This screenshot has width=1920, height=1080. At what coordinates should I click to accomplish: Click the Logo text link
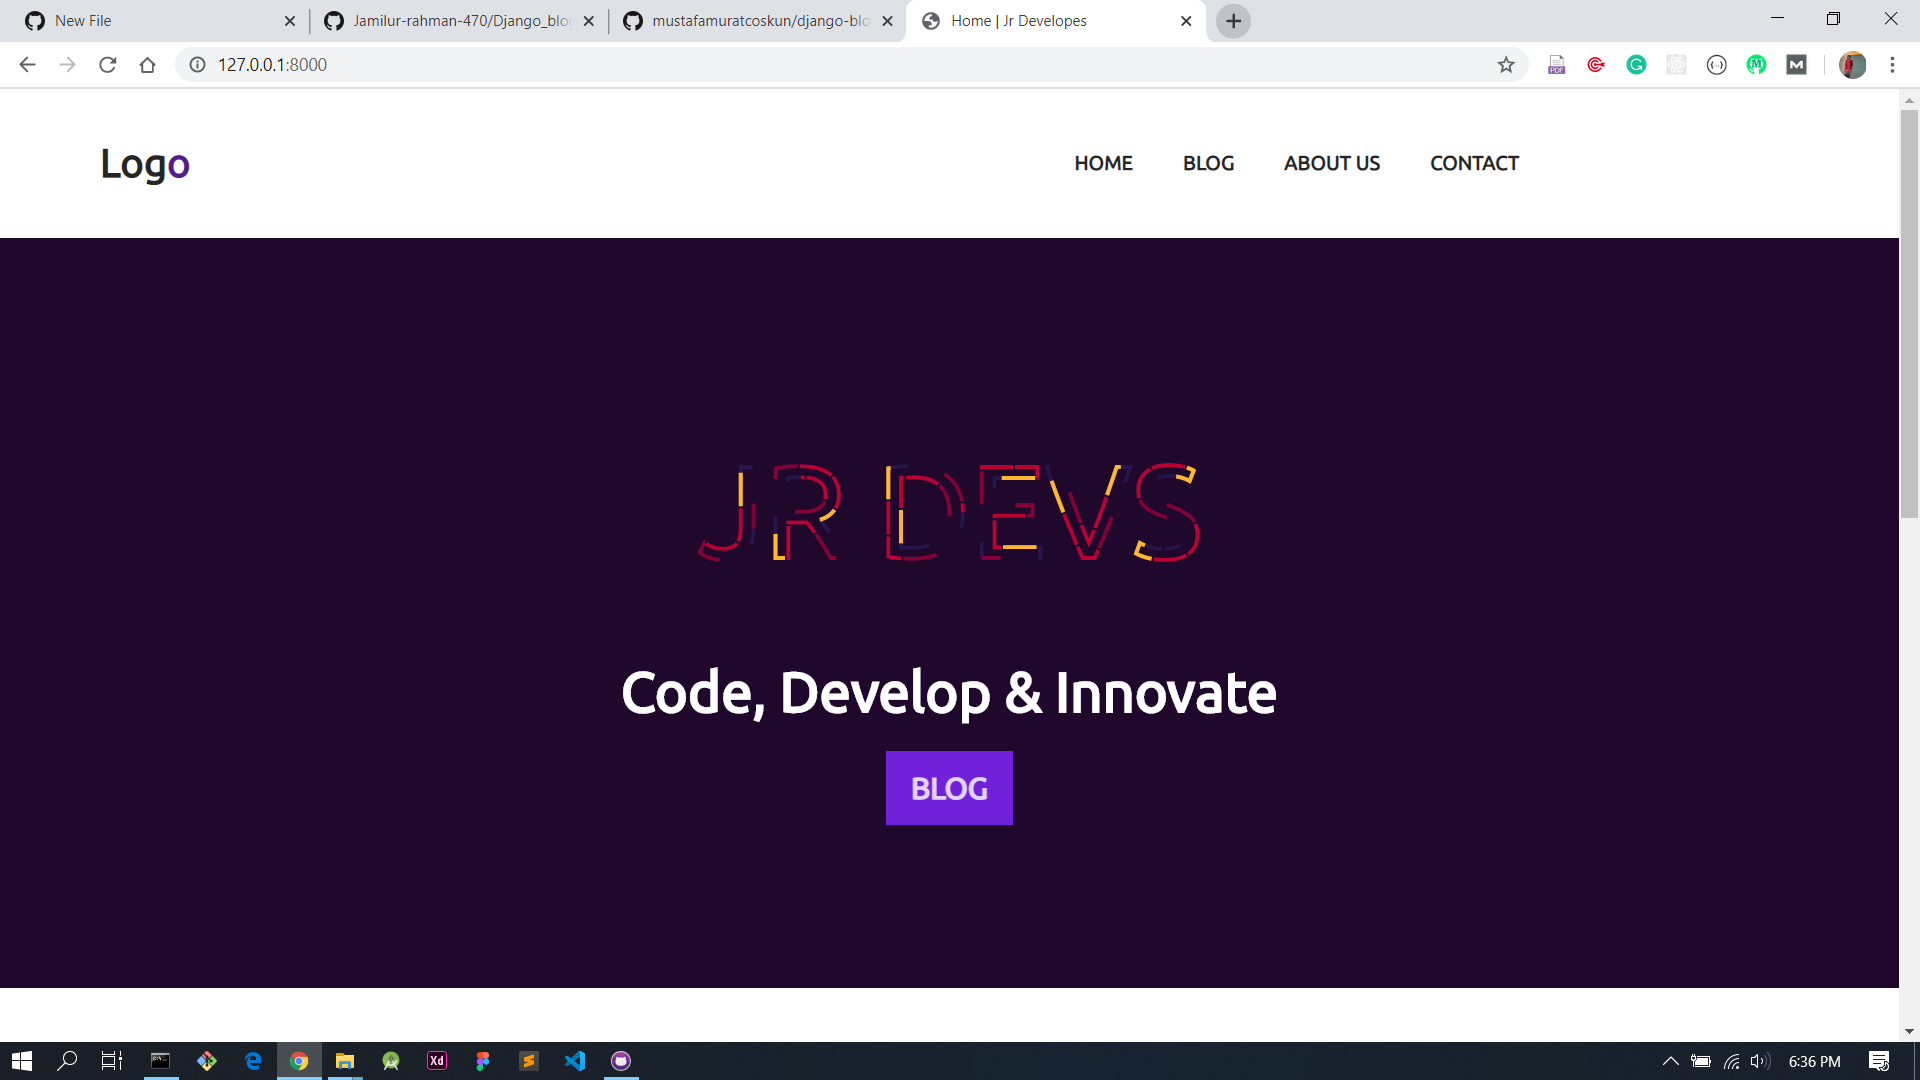pos(145,162)
